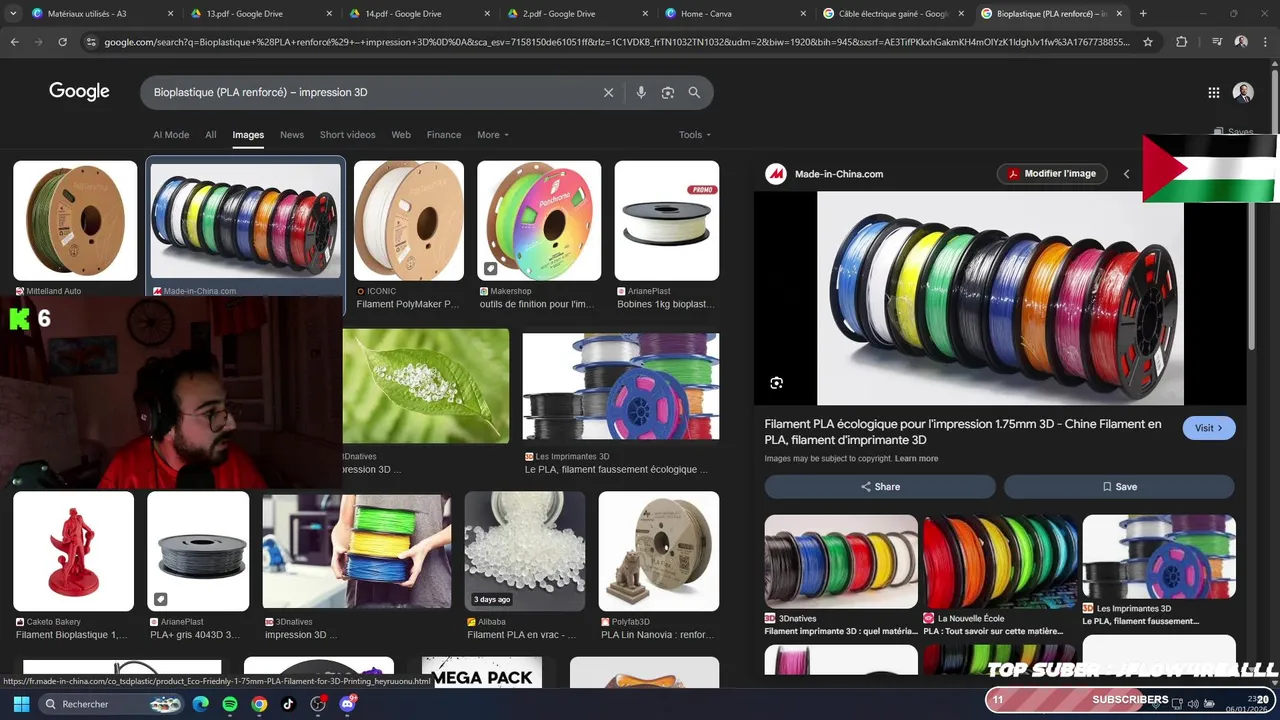Open Chrome extensions puzzle icon
This screenshot has width=1280, height=720.
pos(1181,42)
